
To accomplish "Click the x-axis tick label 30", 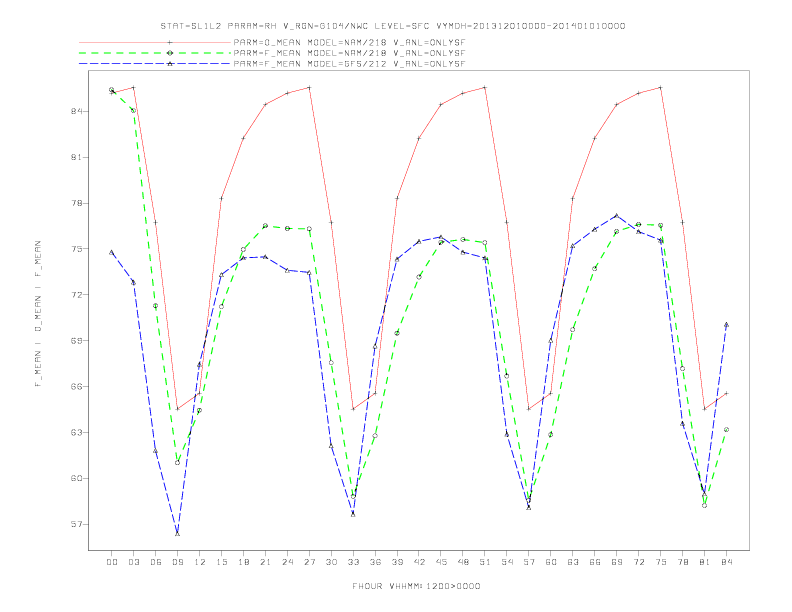I will (x=331, y=562).
